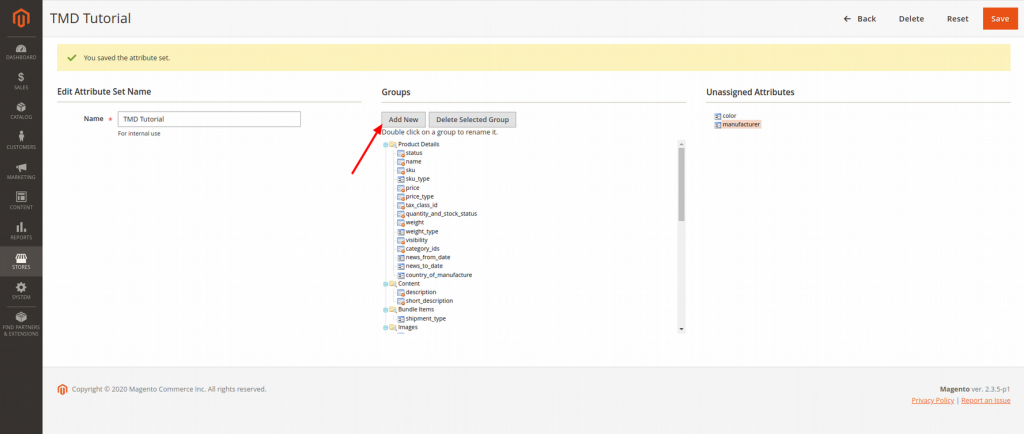Open the Privacy Policy link

point(933,400)
